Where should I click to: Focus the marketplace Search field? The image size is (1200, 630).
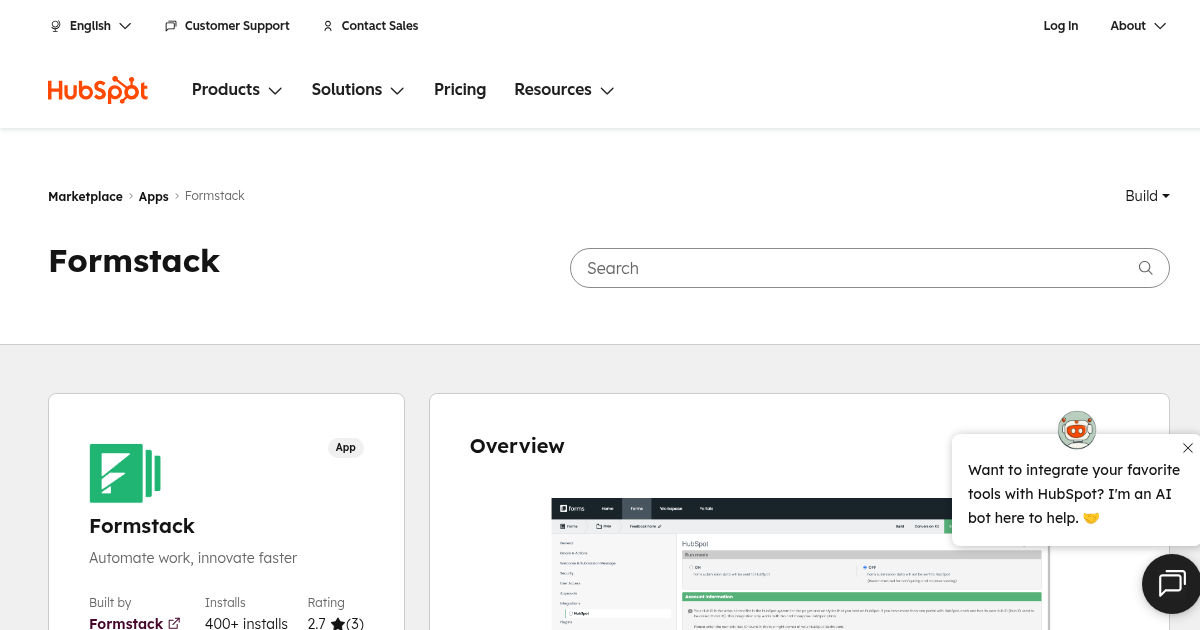tap(869, 268)
